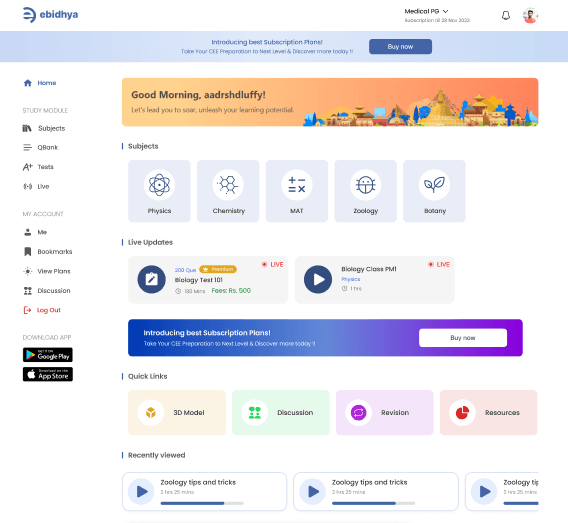Viewport: 568px width, 523px height.
Task: Open Tests in sidebar
Action: tap(38, 167)
